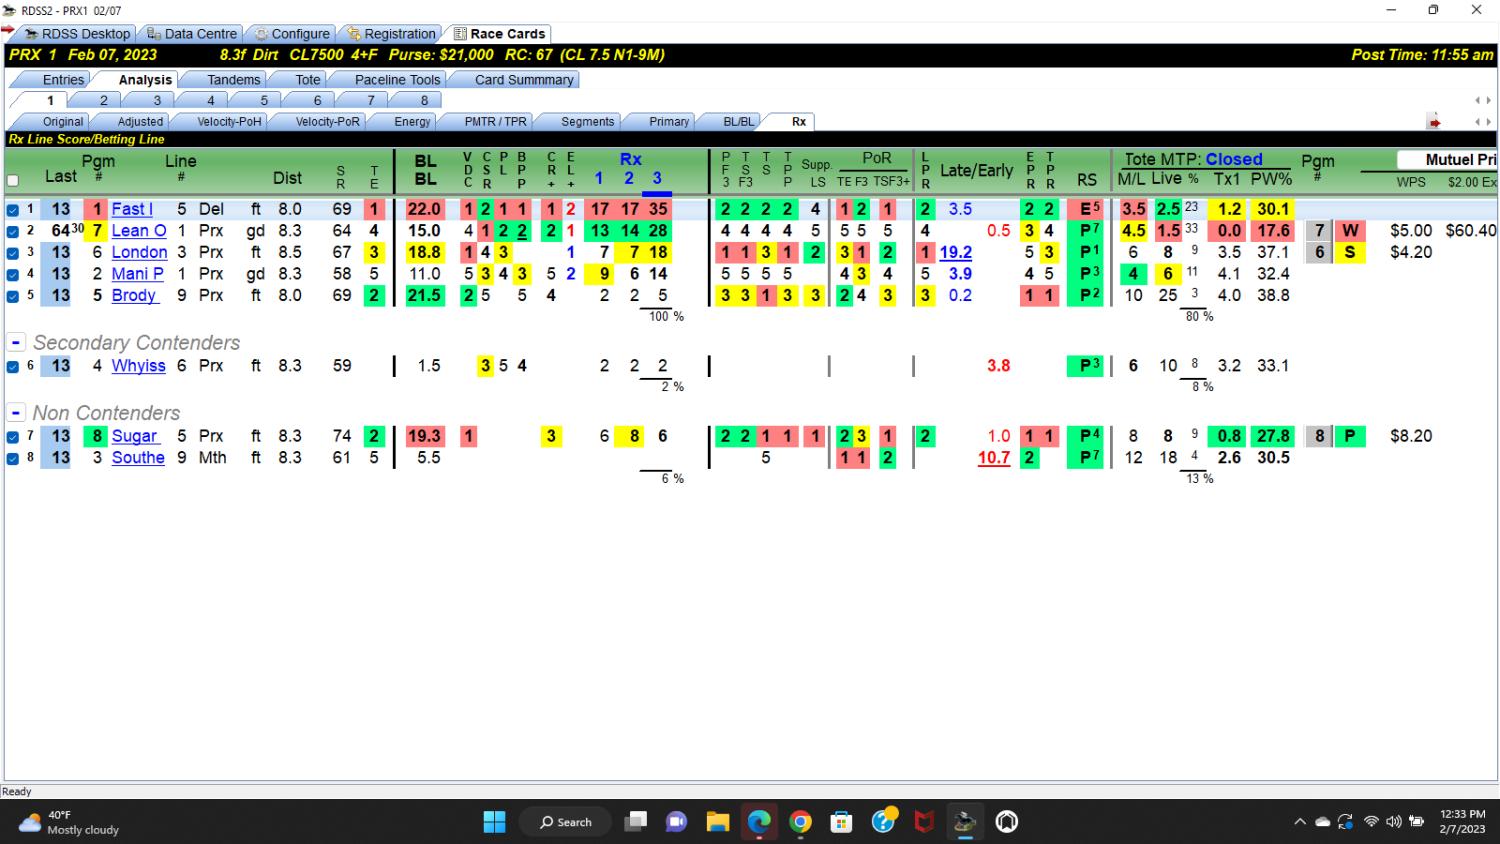The image size is (1500, 844).
Task: Open Microsoft Edge from the taskbar
Action: coord(759,822)
